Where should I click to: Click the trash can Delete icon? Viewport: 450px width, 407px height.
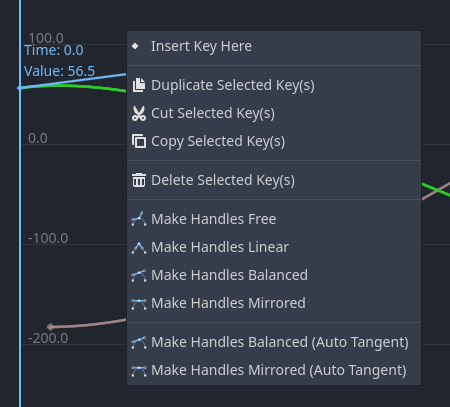point(139,180)
